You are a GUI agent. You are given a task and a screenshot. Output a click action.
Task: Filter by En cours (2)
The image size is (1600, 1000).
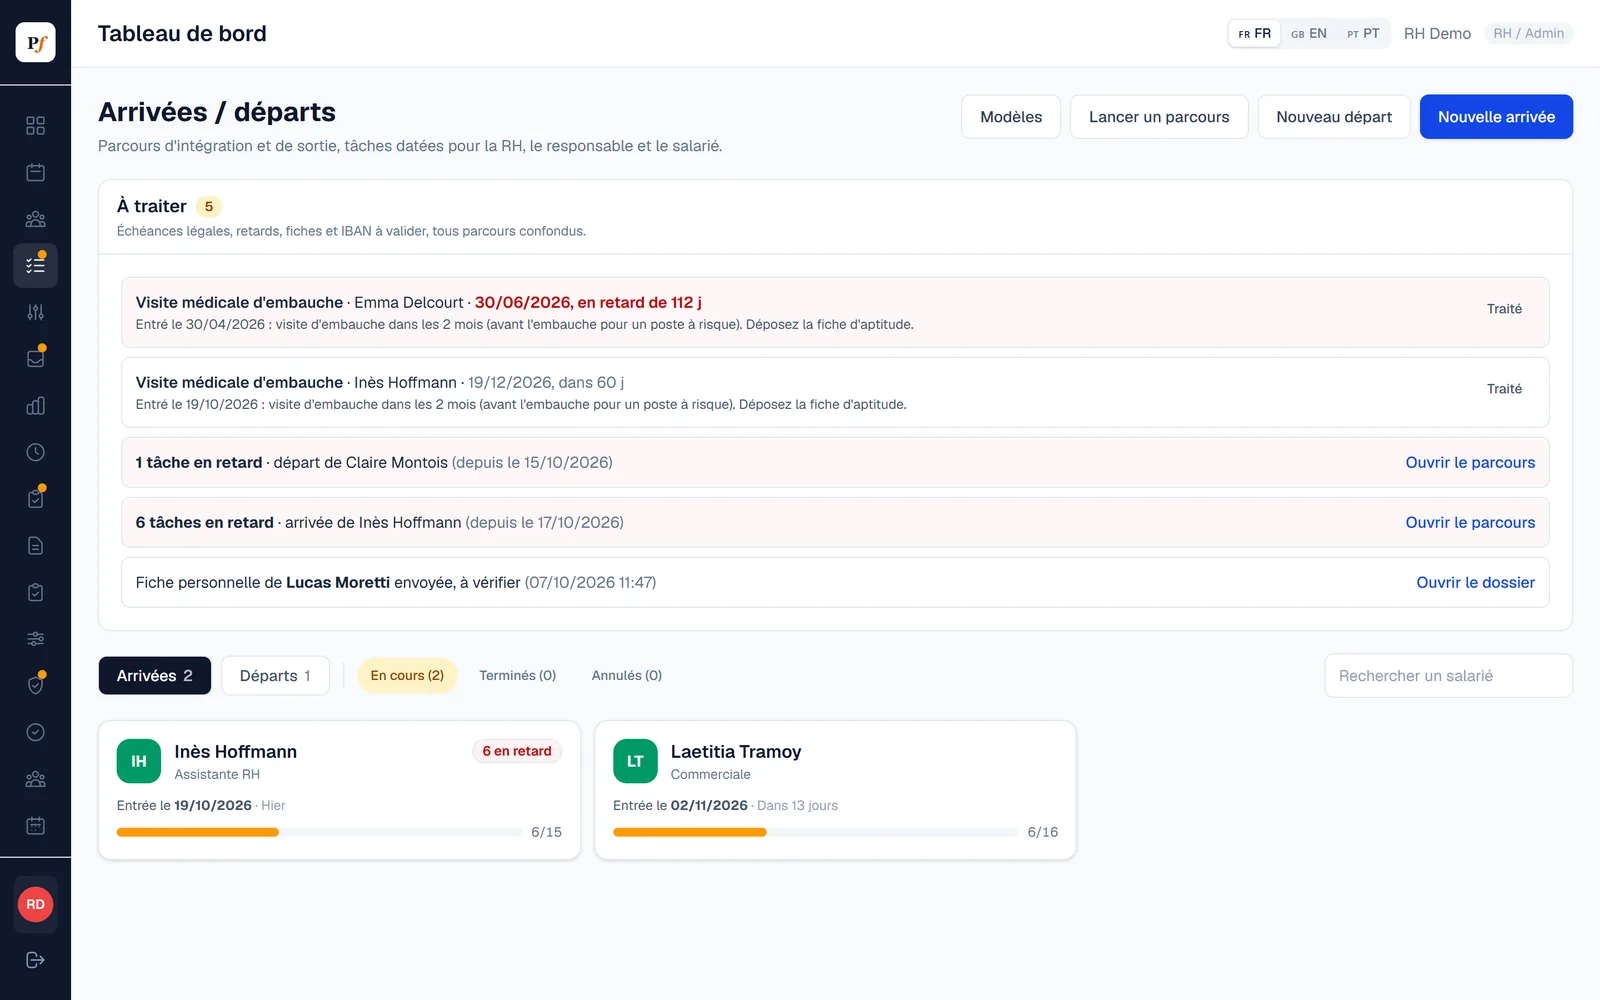[407, 676]
